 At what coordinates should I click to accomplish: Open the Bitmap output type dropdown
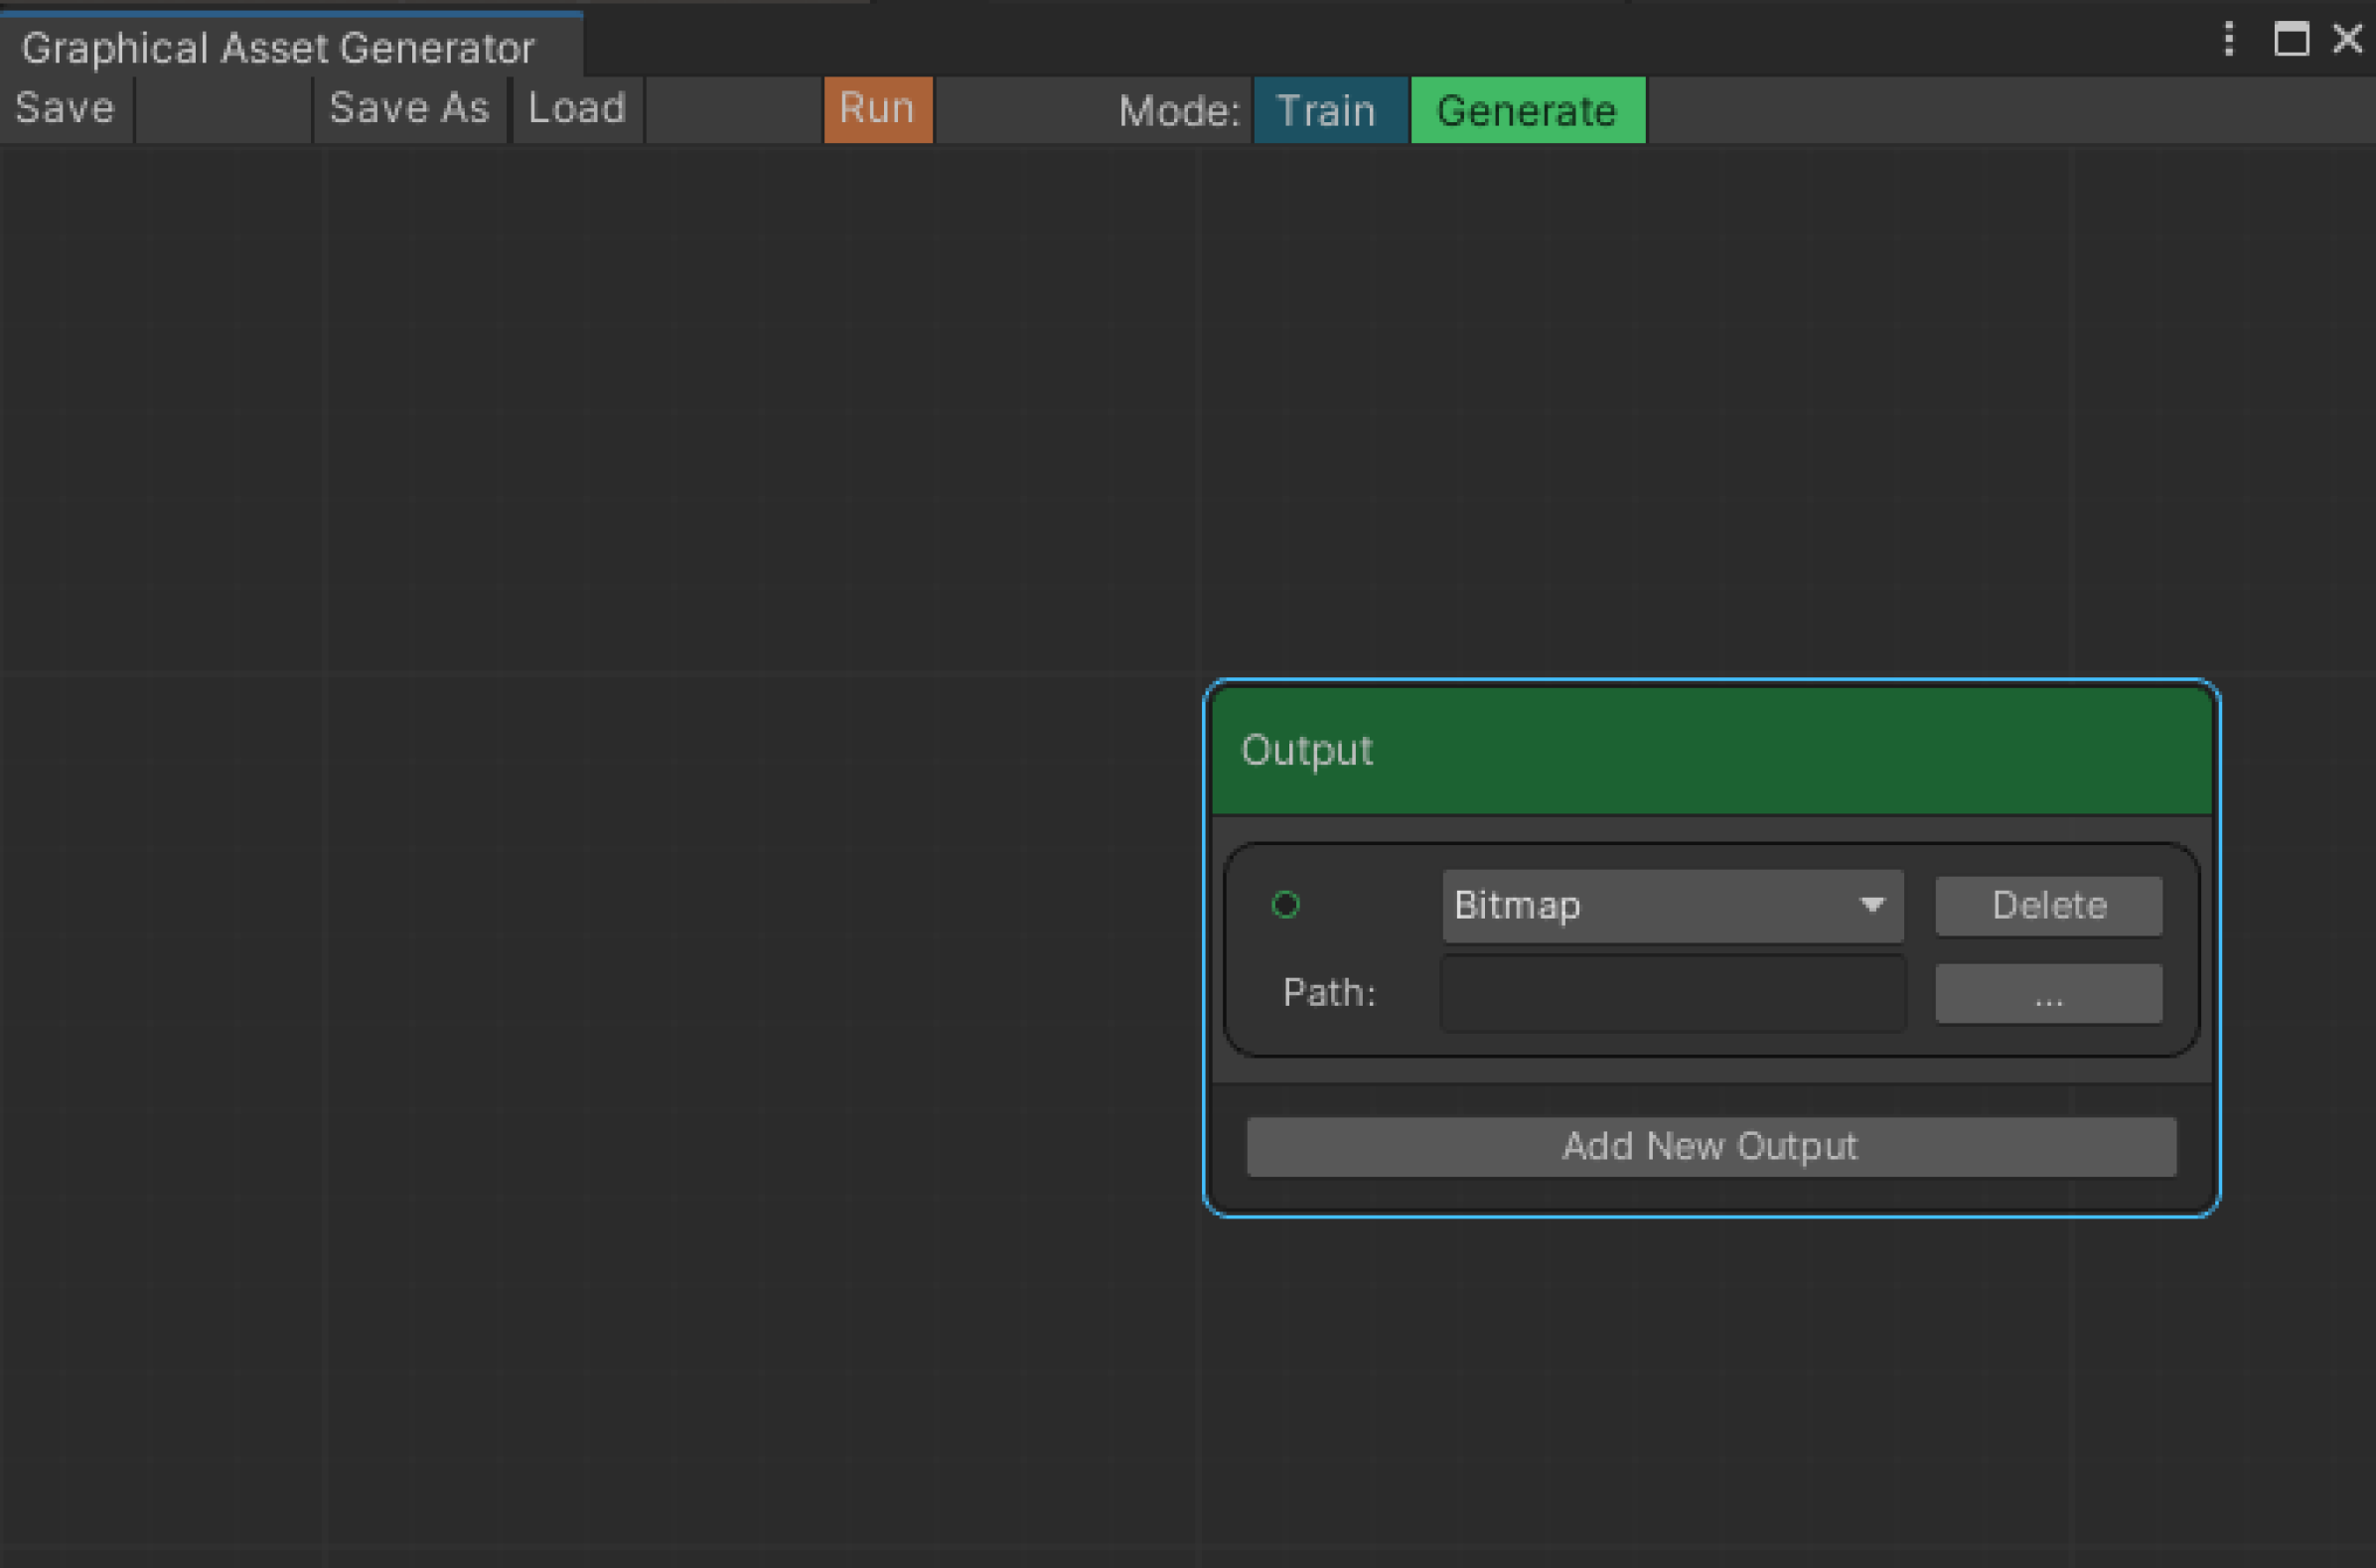point(1672,906)
